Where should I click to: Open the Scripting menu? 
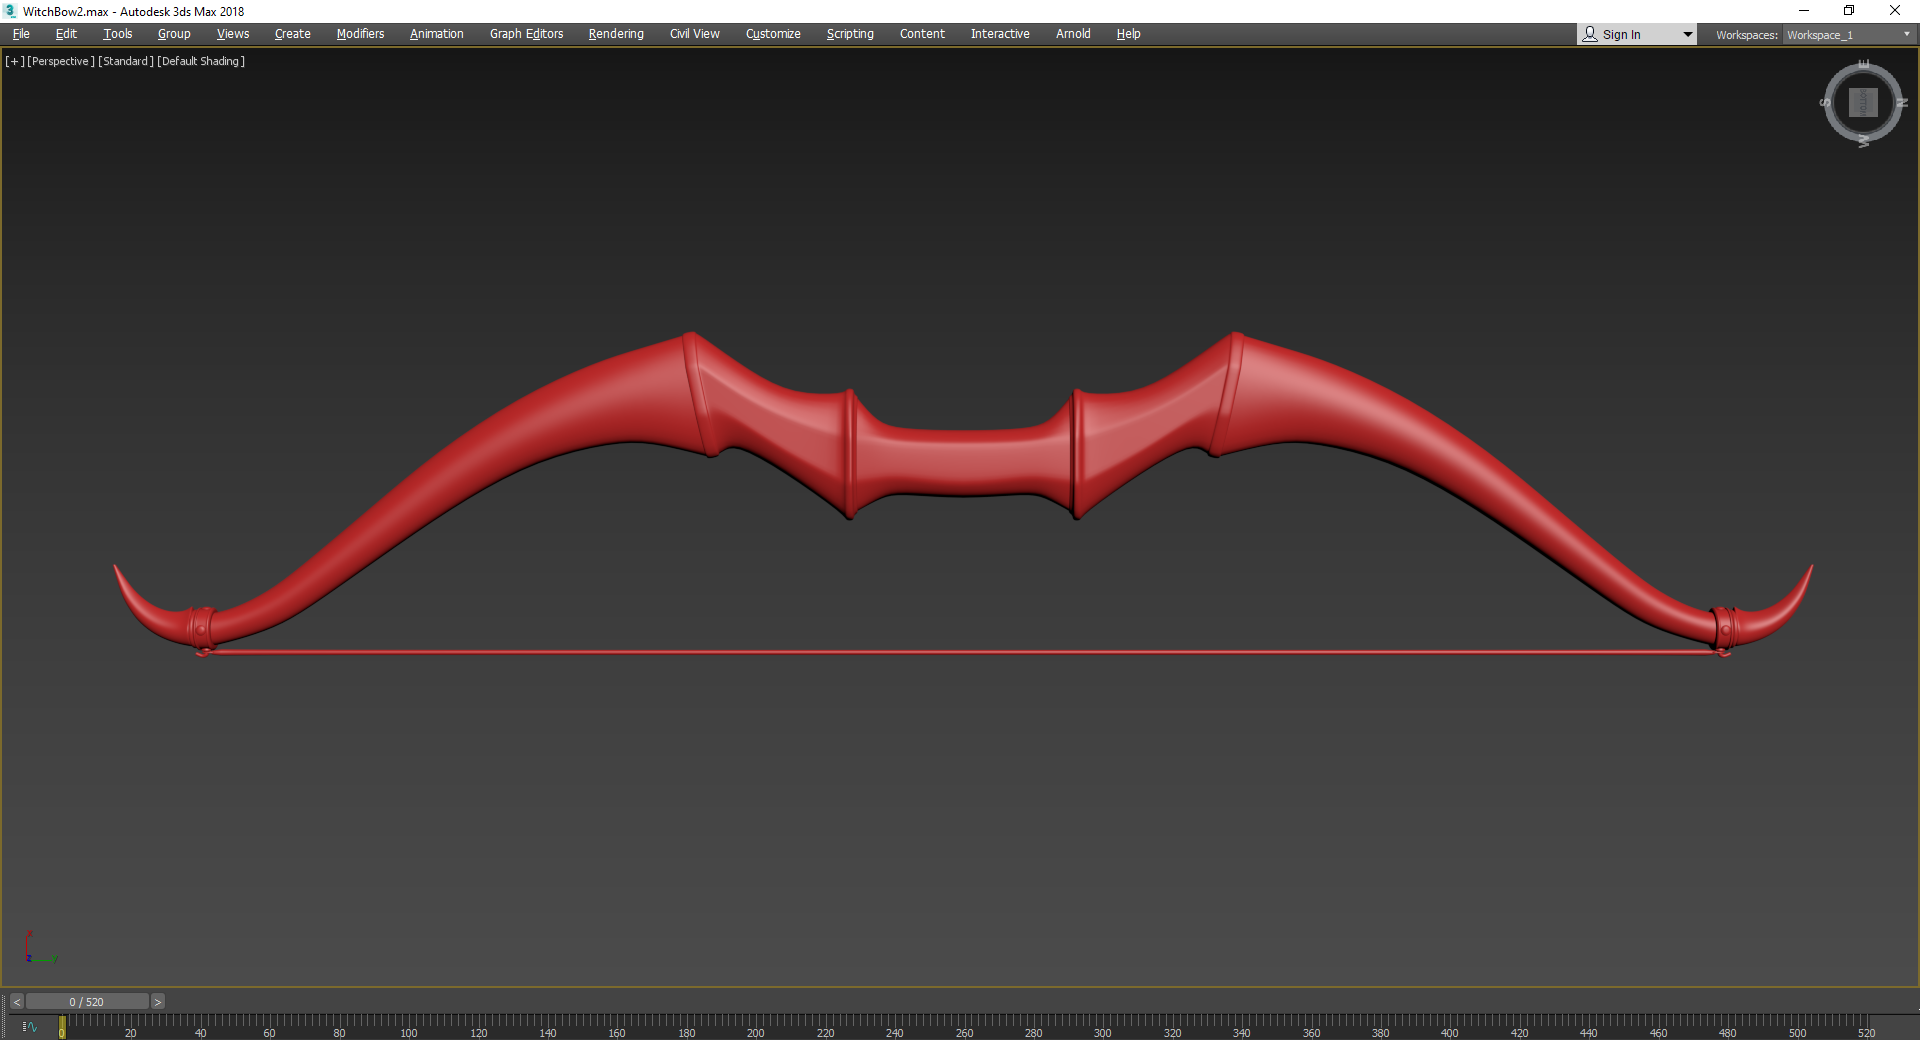tap(850, 34)
